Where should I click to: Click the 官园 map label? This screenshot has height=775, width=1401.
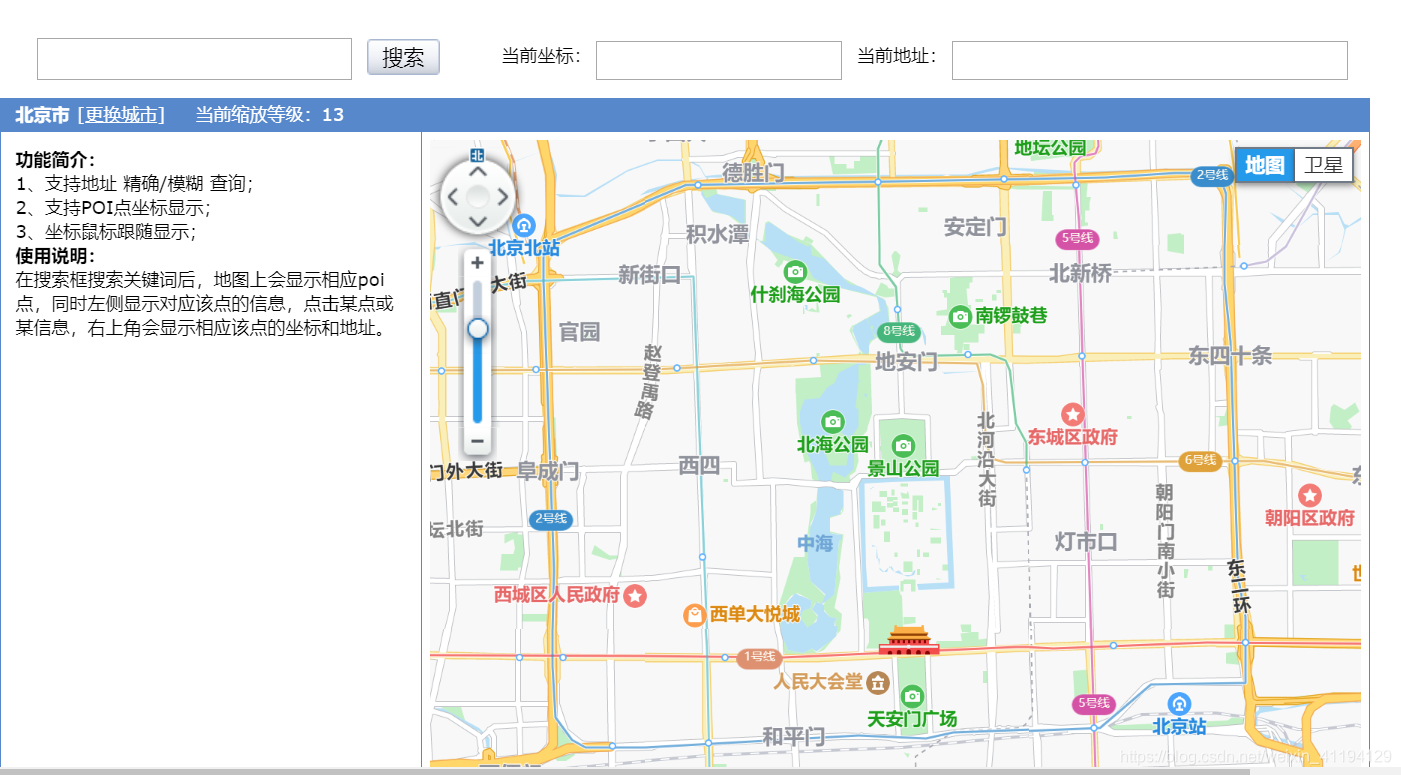click(579, 332)
